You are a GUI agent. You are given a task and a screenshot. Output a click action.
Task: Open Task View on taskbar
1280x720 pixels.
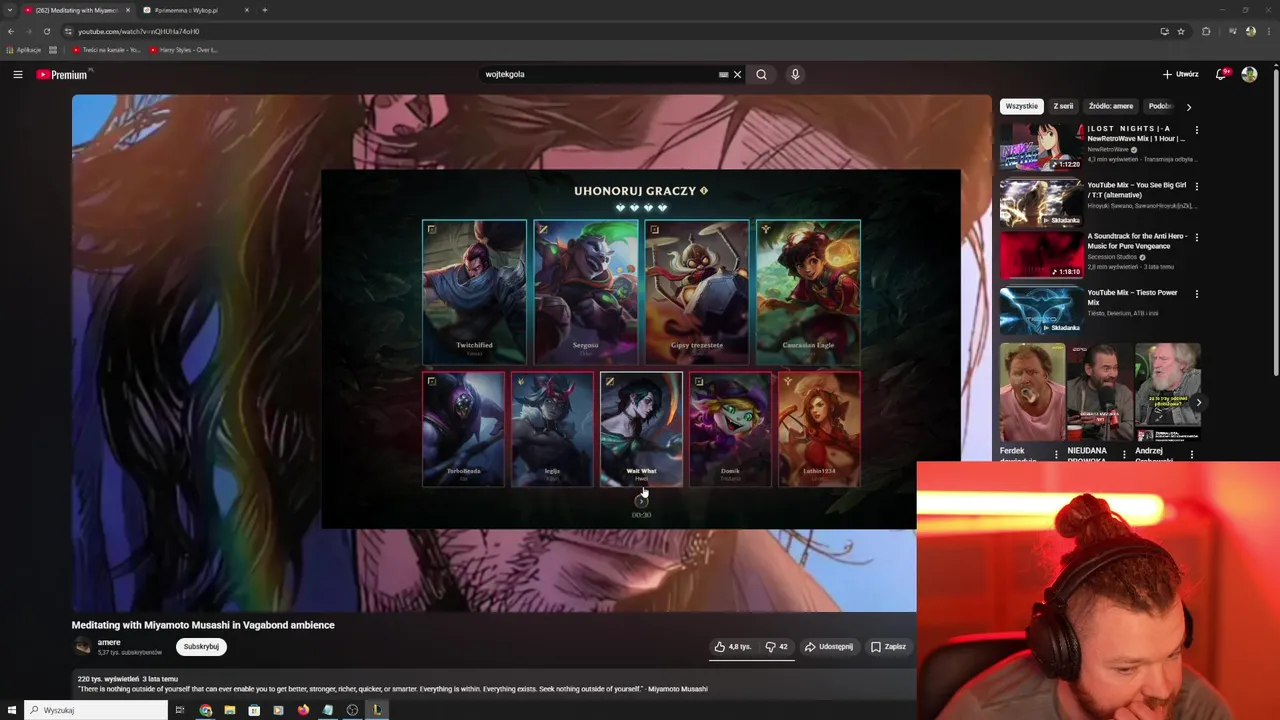(x=180, y=710)
